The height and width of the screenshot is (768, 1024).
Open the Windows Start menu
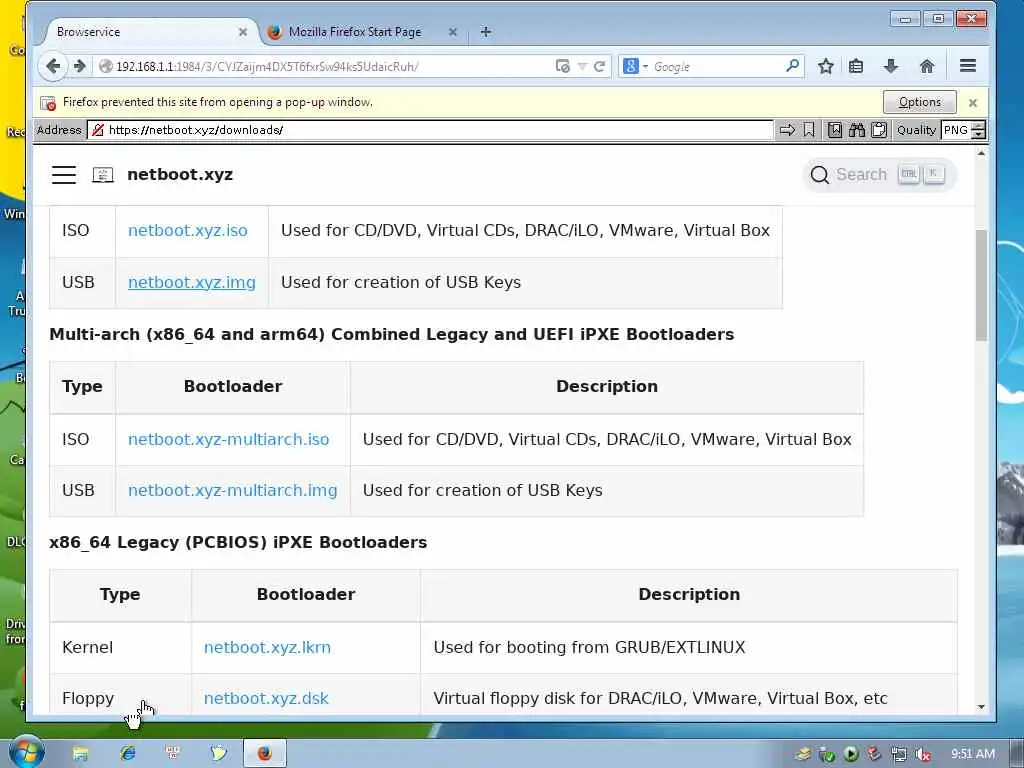click(27, 752)
